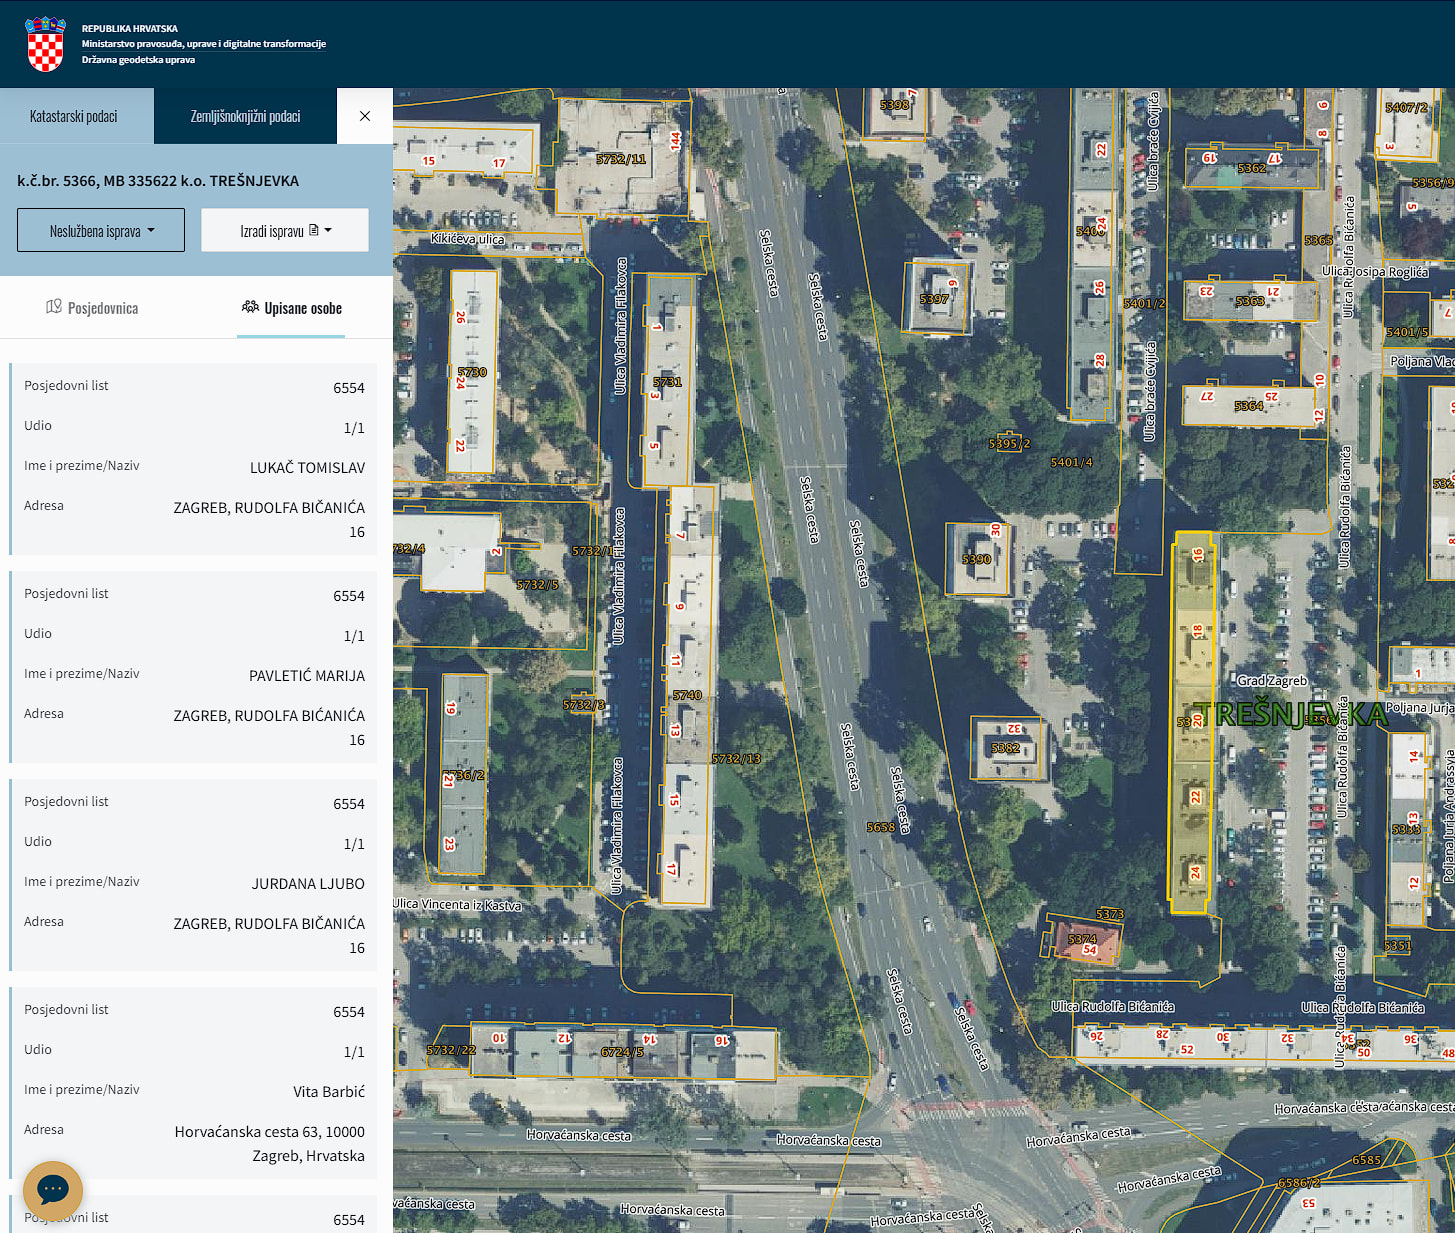Close the parcel details side panel
1455x1233 pixels.
click(365, 116)
